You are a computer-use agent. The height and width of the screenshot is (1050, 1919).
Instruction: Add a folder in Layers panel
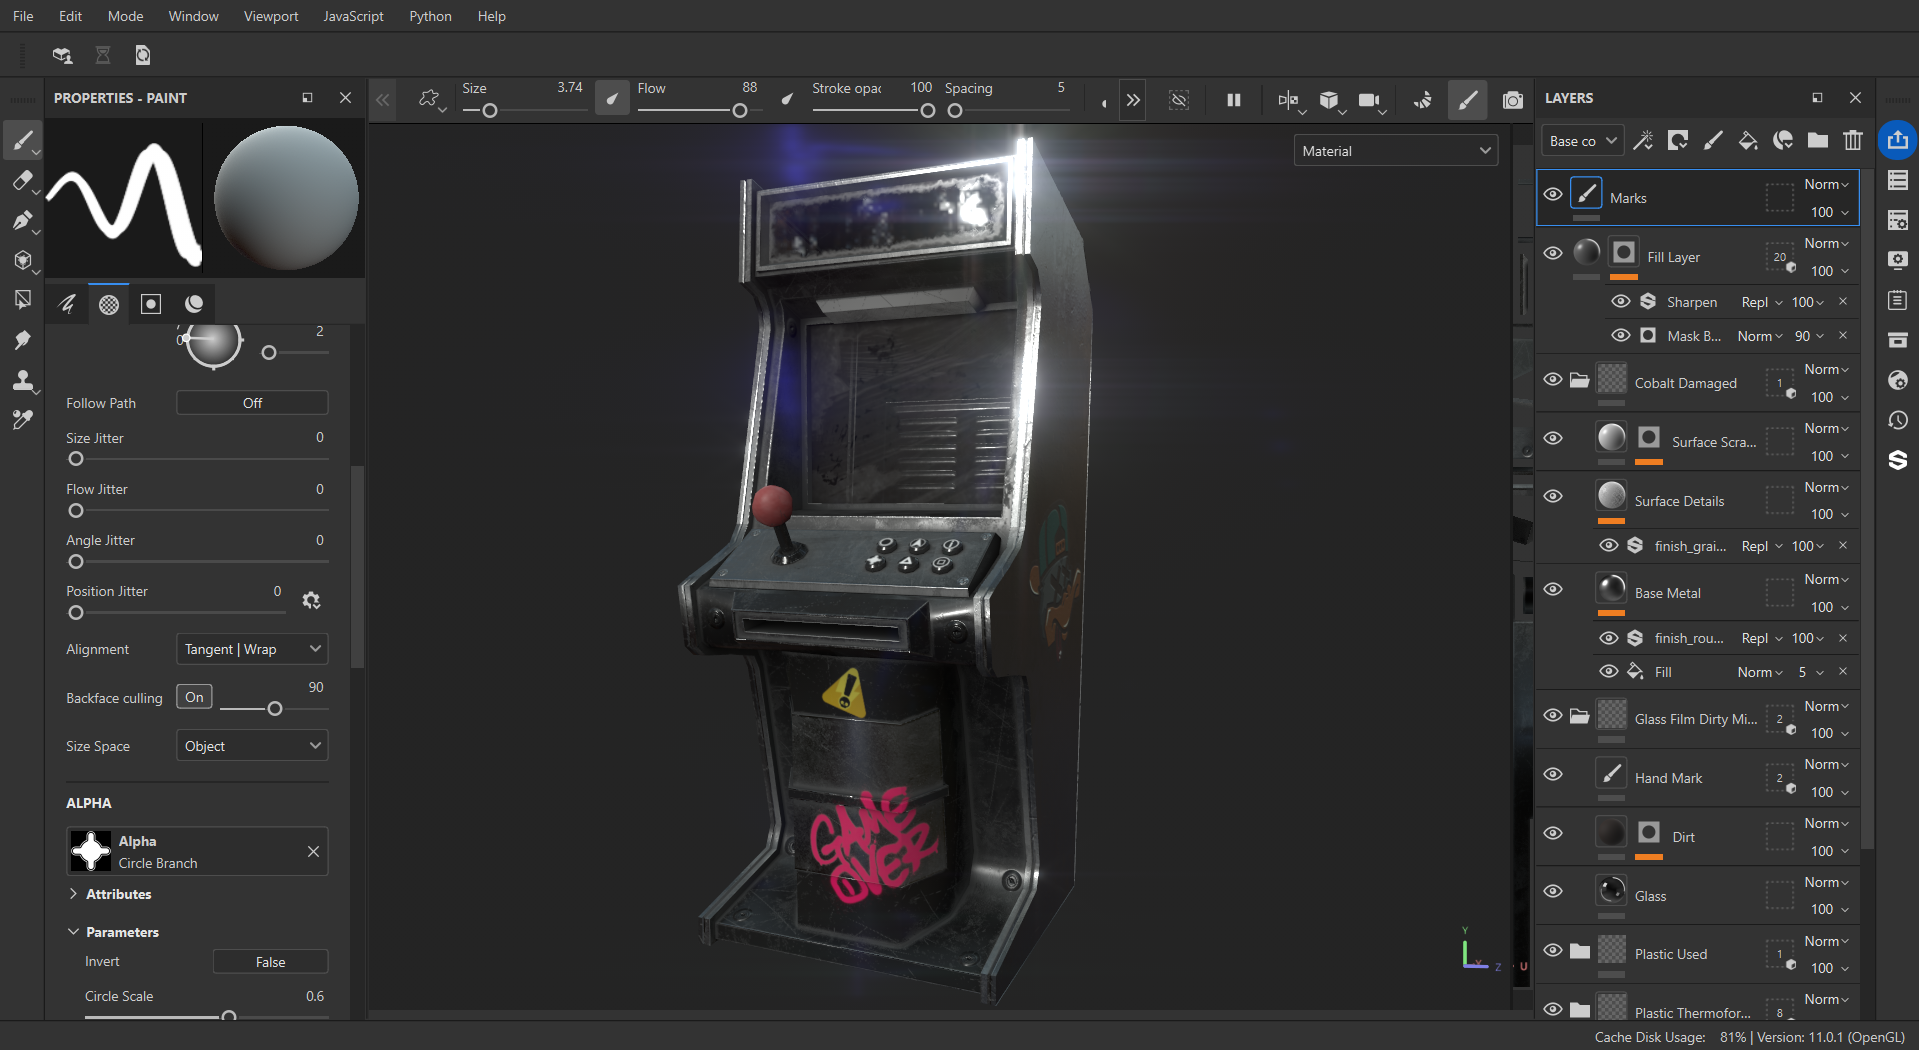(1818, 141)
